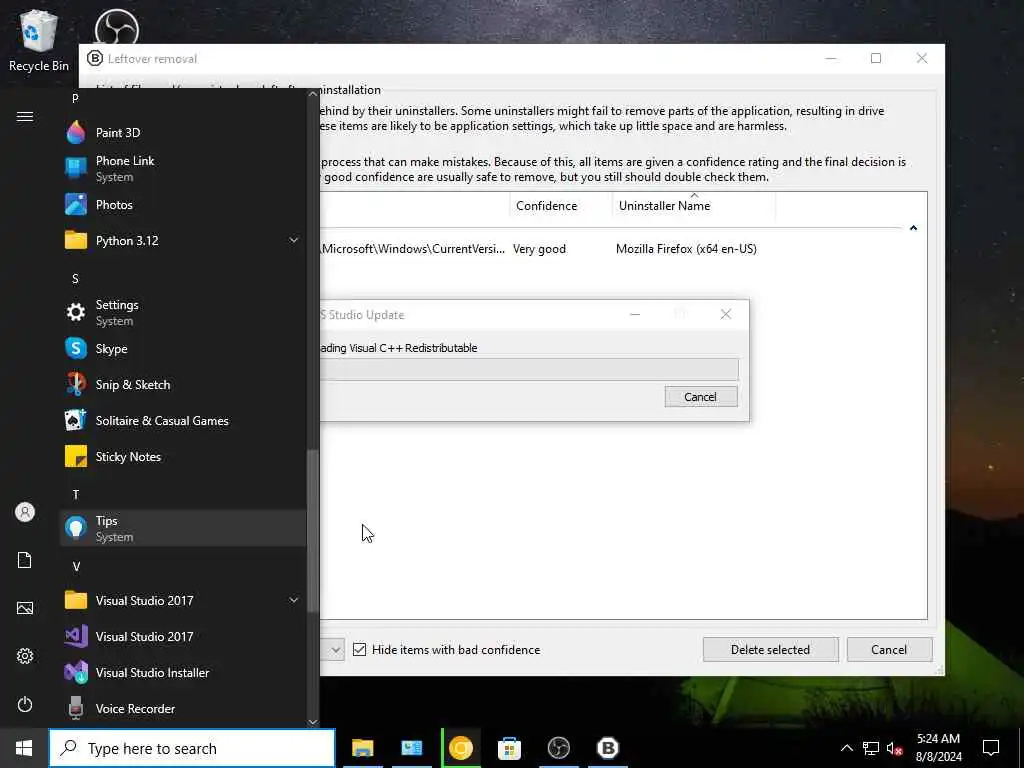Click the muted volume tray icon

[894, 748]
